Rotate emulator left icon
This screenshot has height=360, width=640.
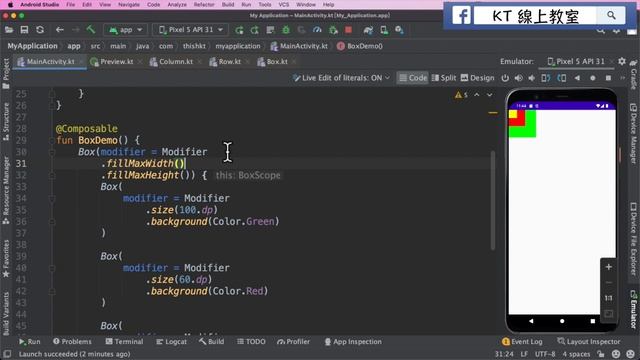click(546, 78)
